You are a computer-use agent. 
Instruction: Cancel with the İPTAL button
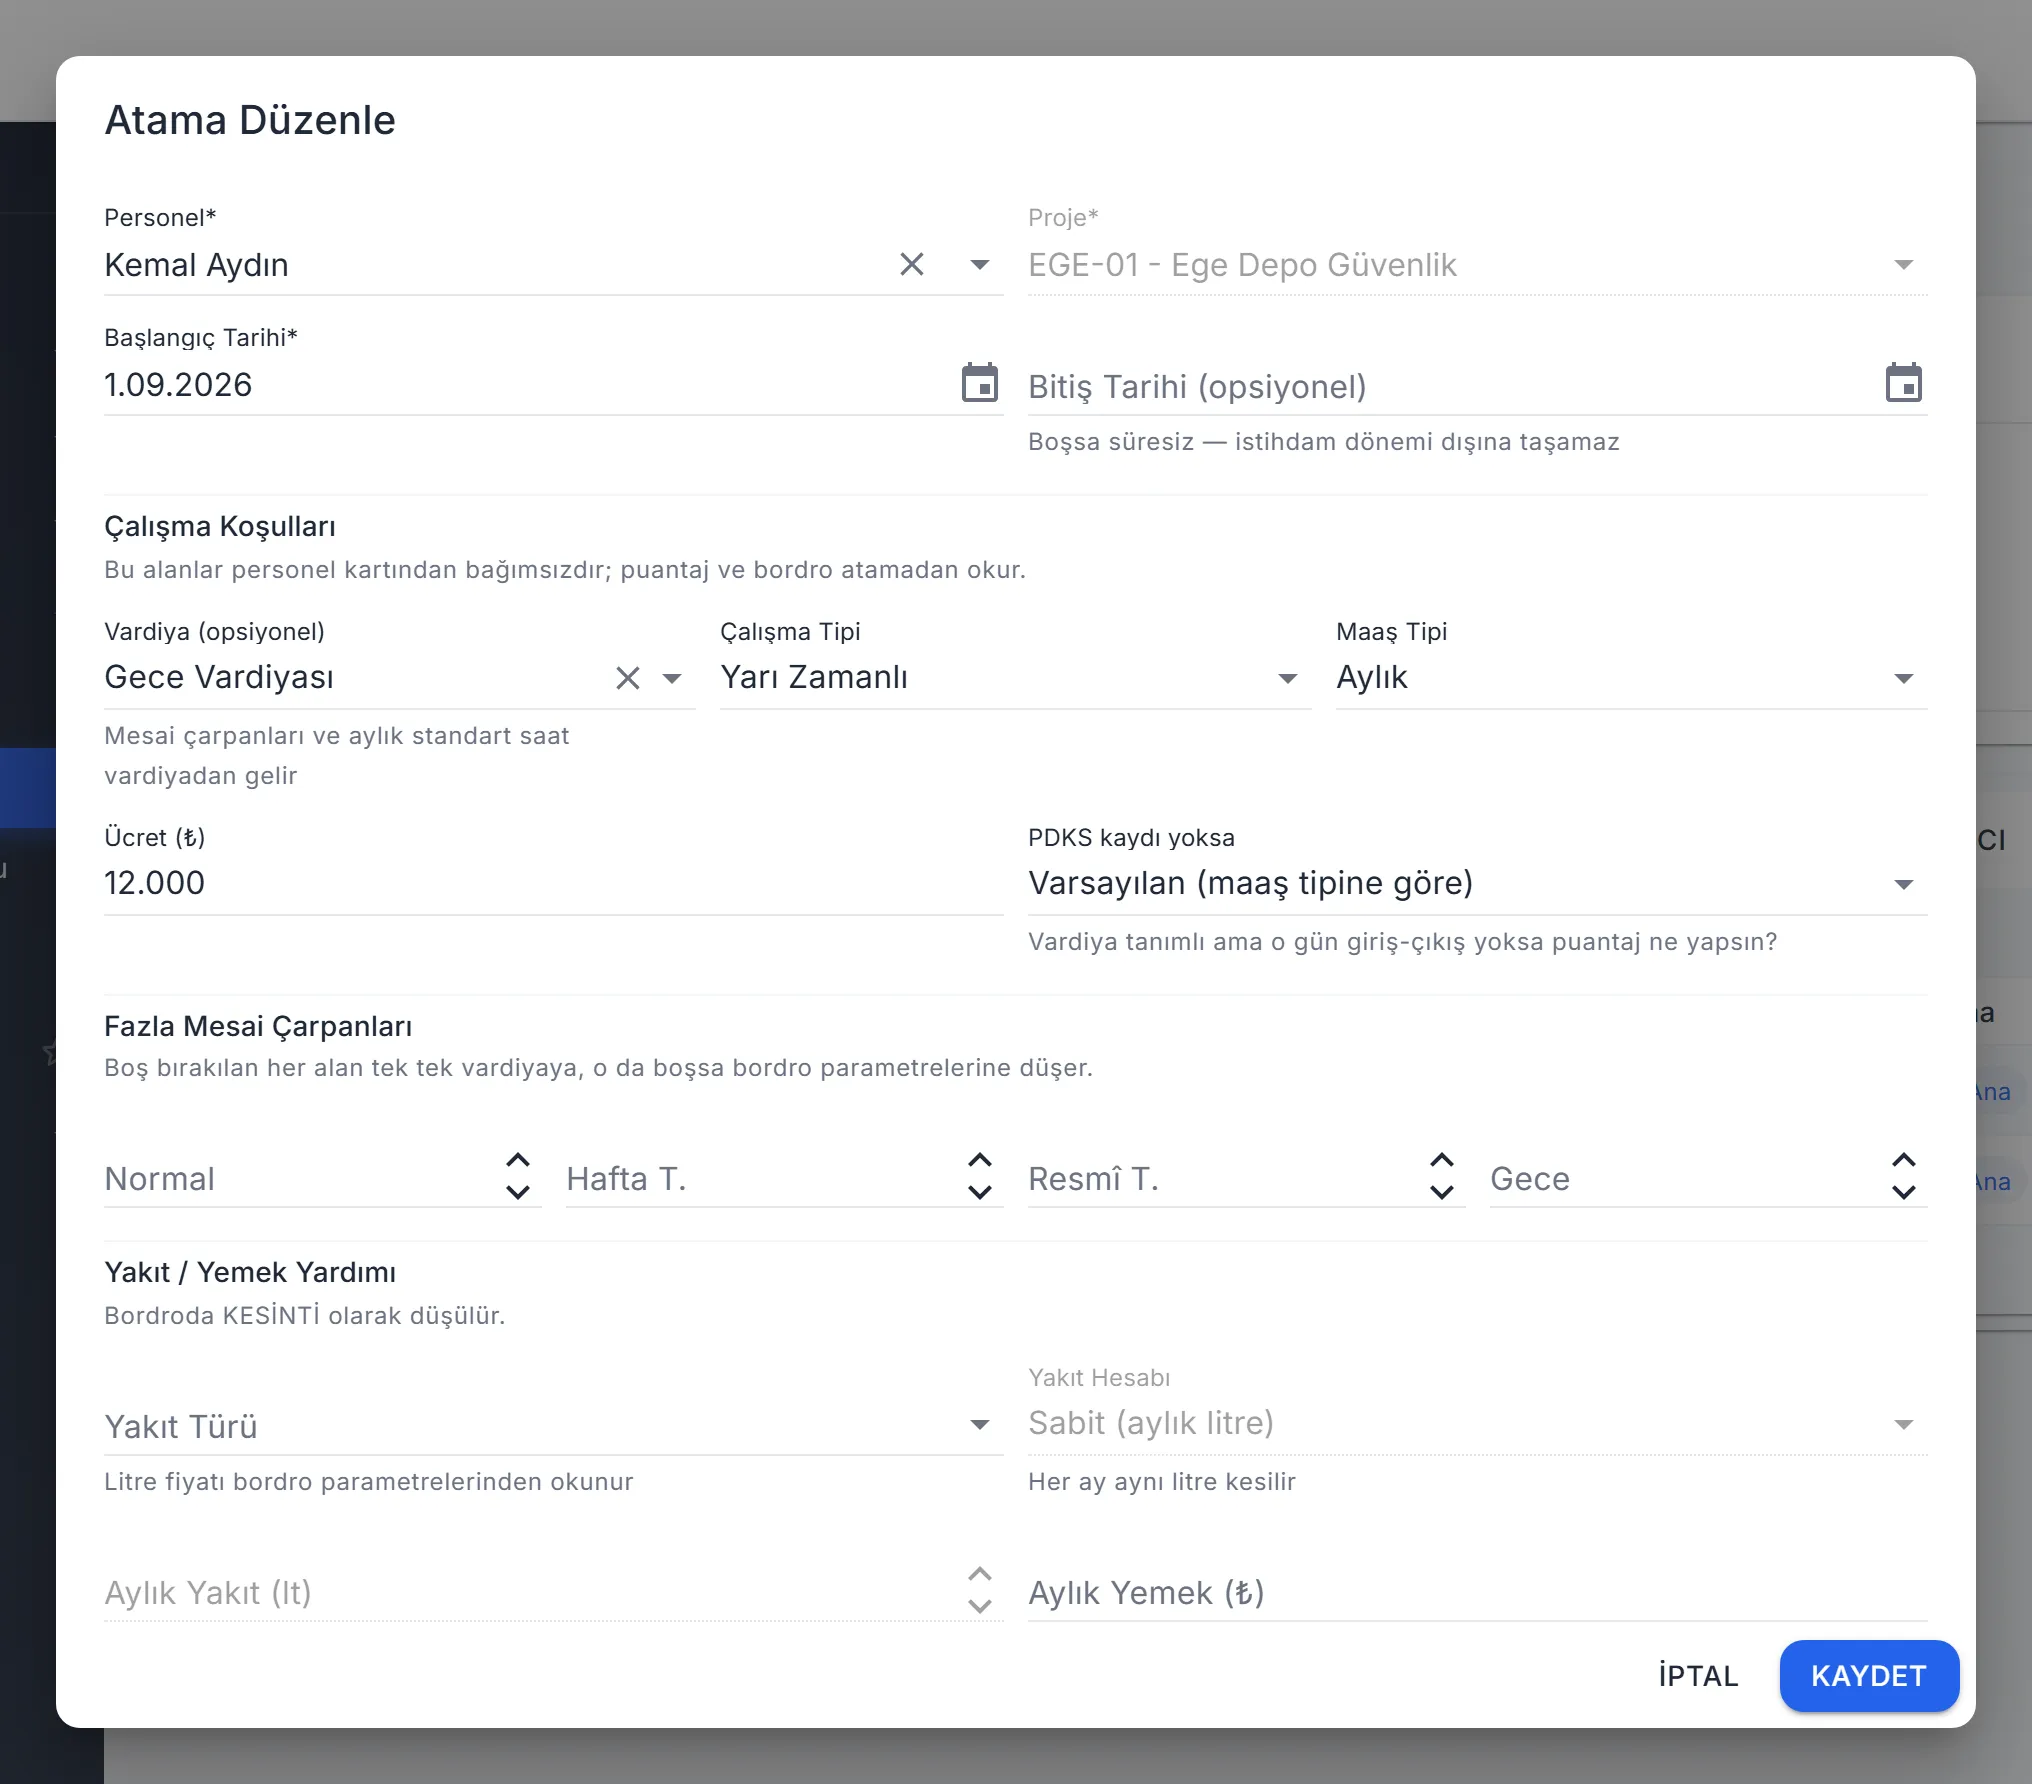click(x=1698, y=1676)
